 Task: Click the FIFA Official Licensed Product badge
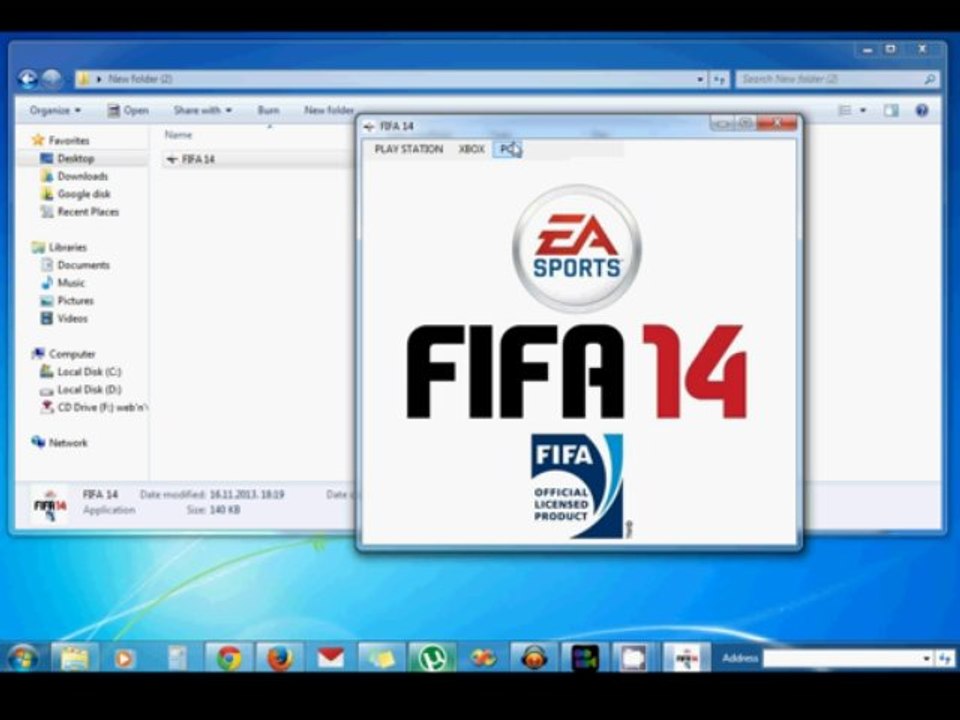tap(577, 487)
